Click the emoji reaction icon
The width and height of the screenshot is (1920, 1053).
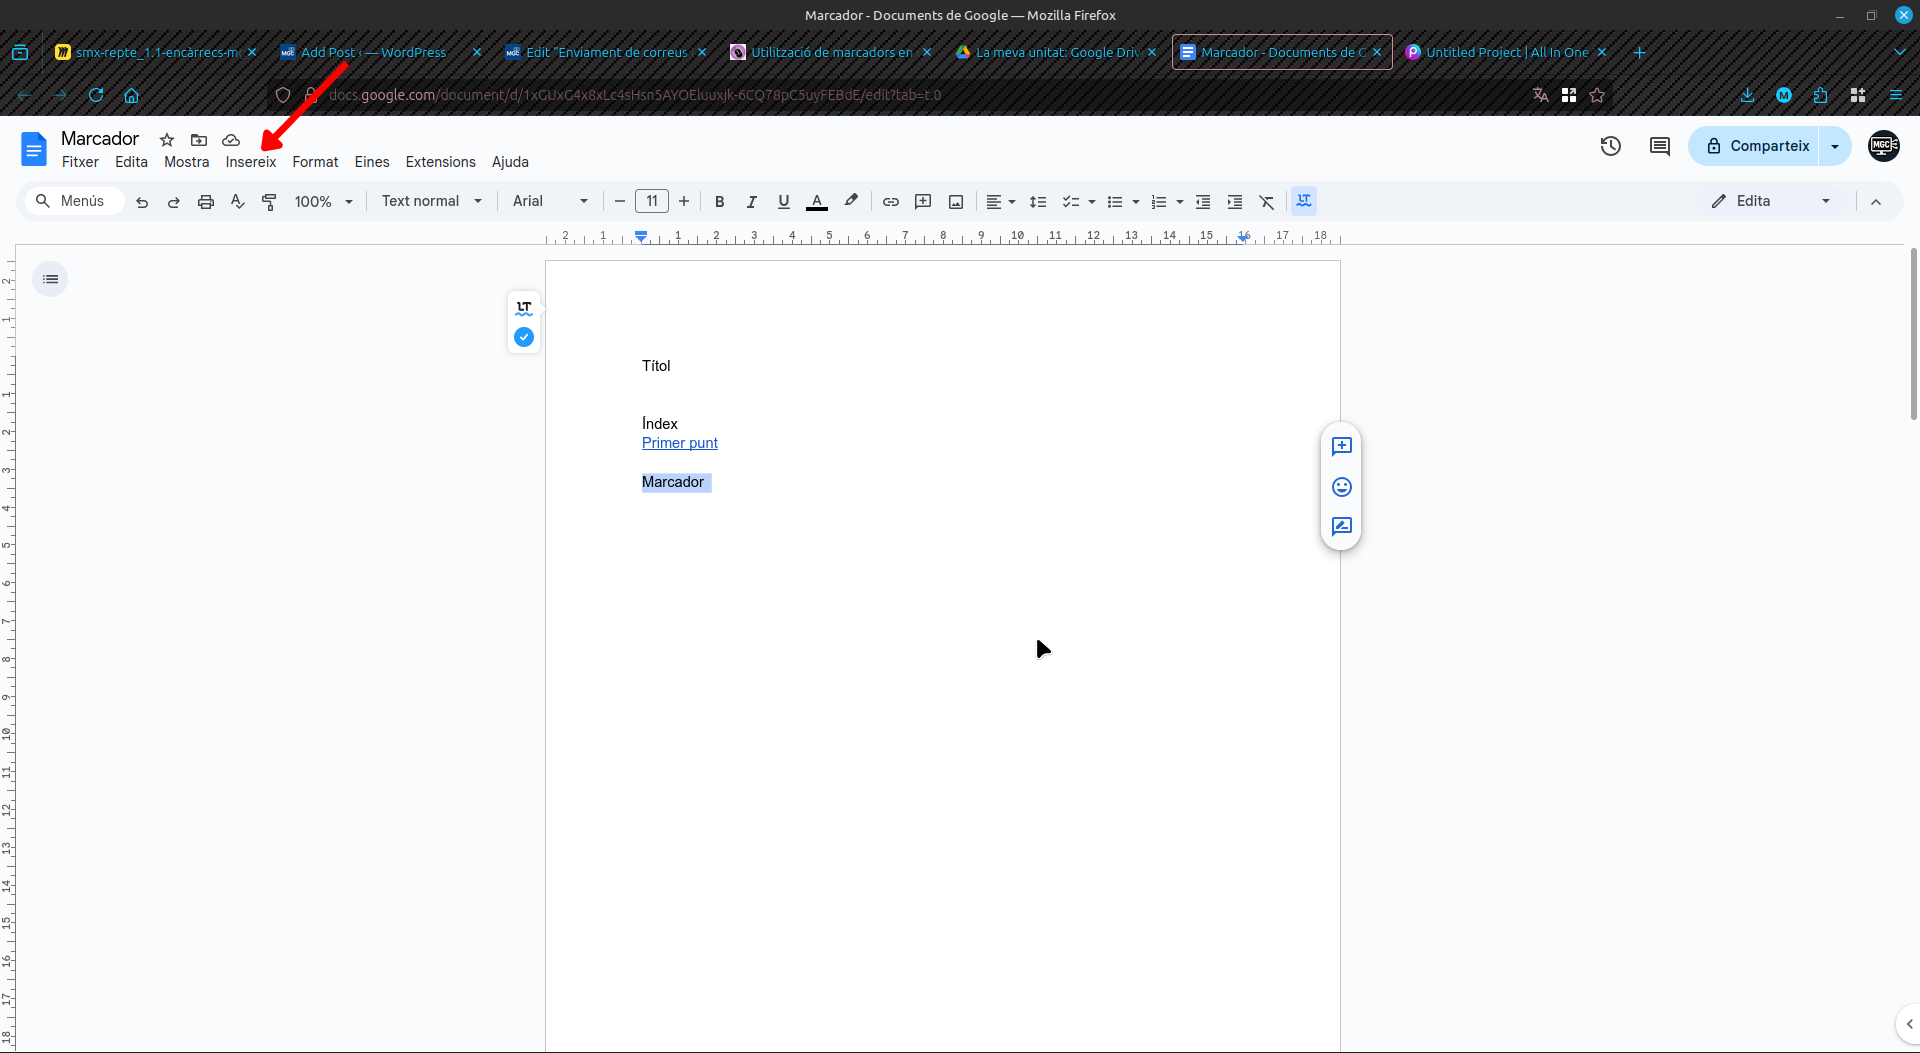(x=1341, y=487)
